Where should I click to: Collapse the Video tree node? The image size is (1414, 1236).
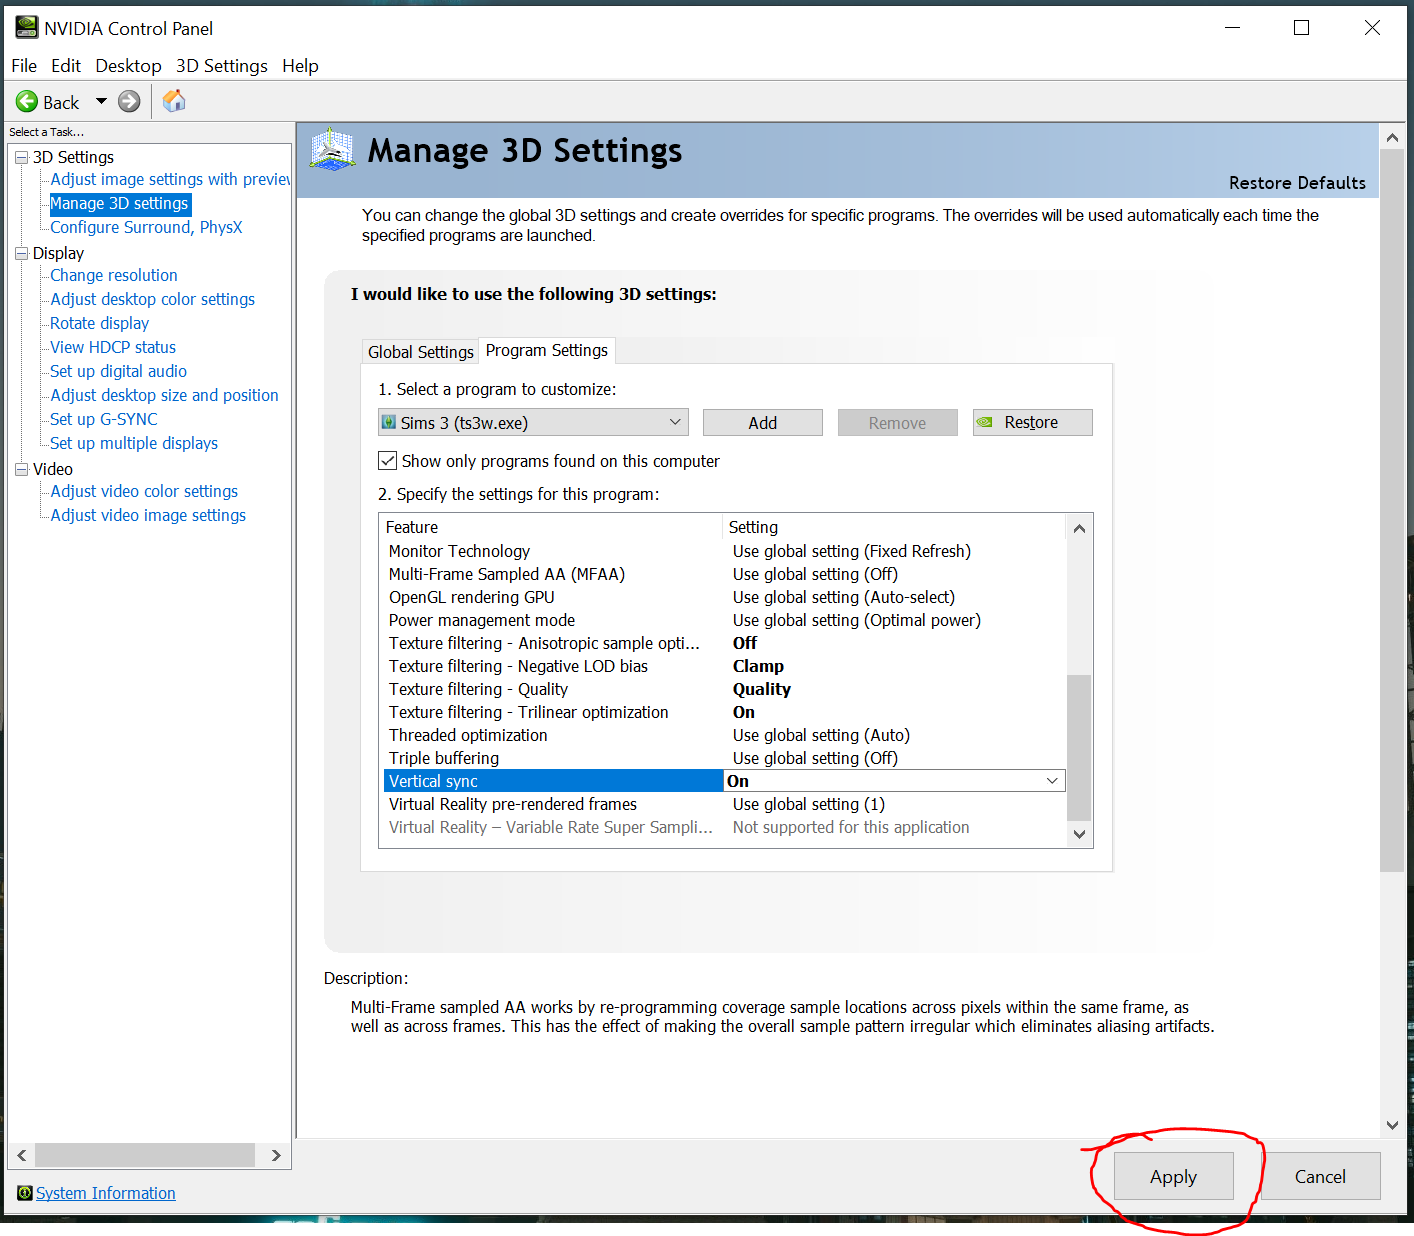tap(22, 469)
